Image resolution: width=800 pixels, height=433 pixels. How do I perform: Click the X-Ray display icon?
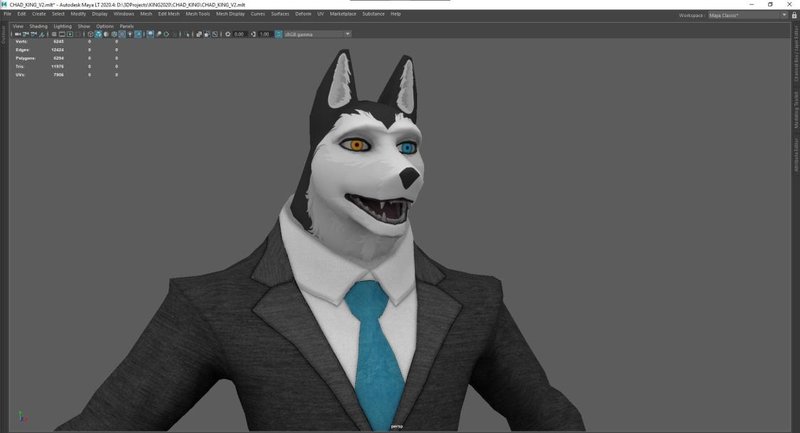coord(199,34)
